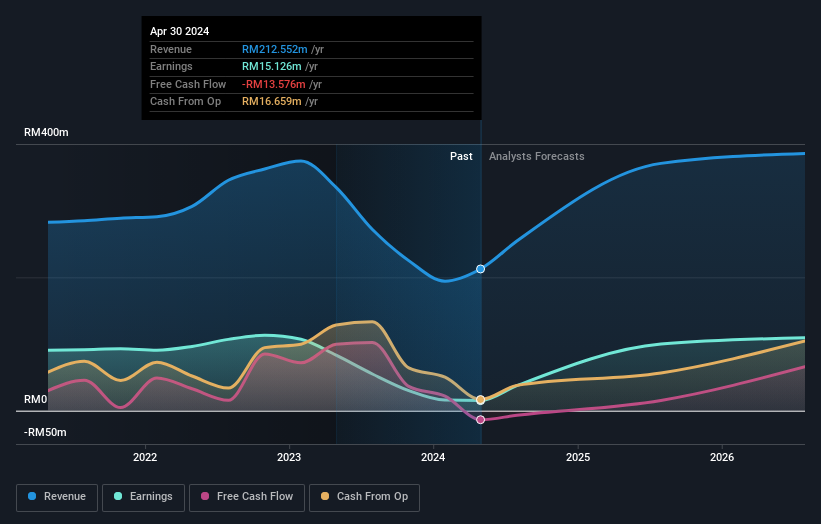Select the pink Free Cash Flow data point
This screenshot has height=524, width=821.
480,420
